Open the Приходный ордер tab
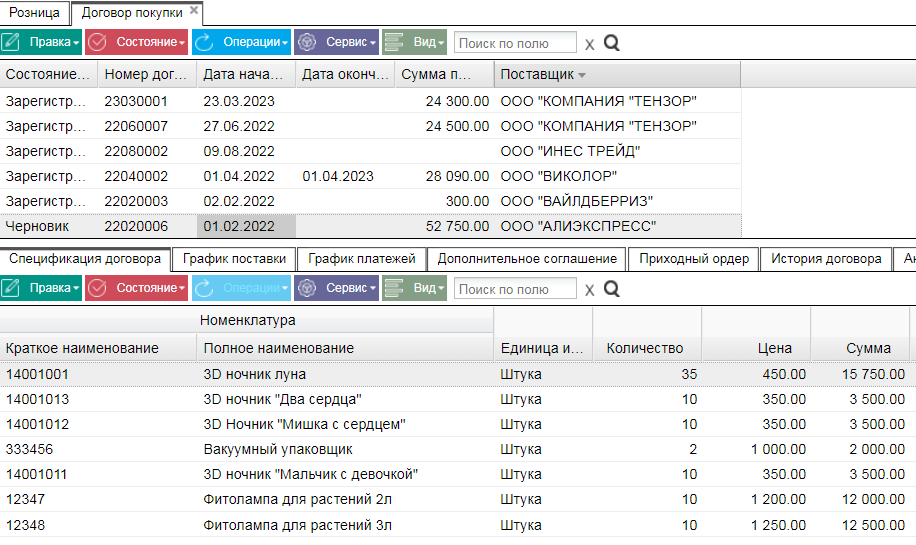 click(694, 259)
